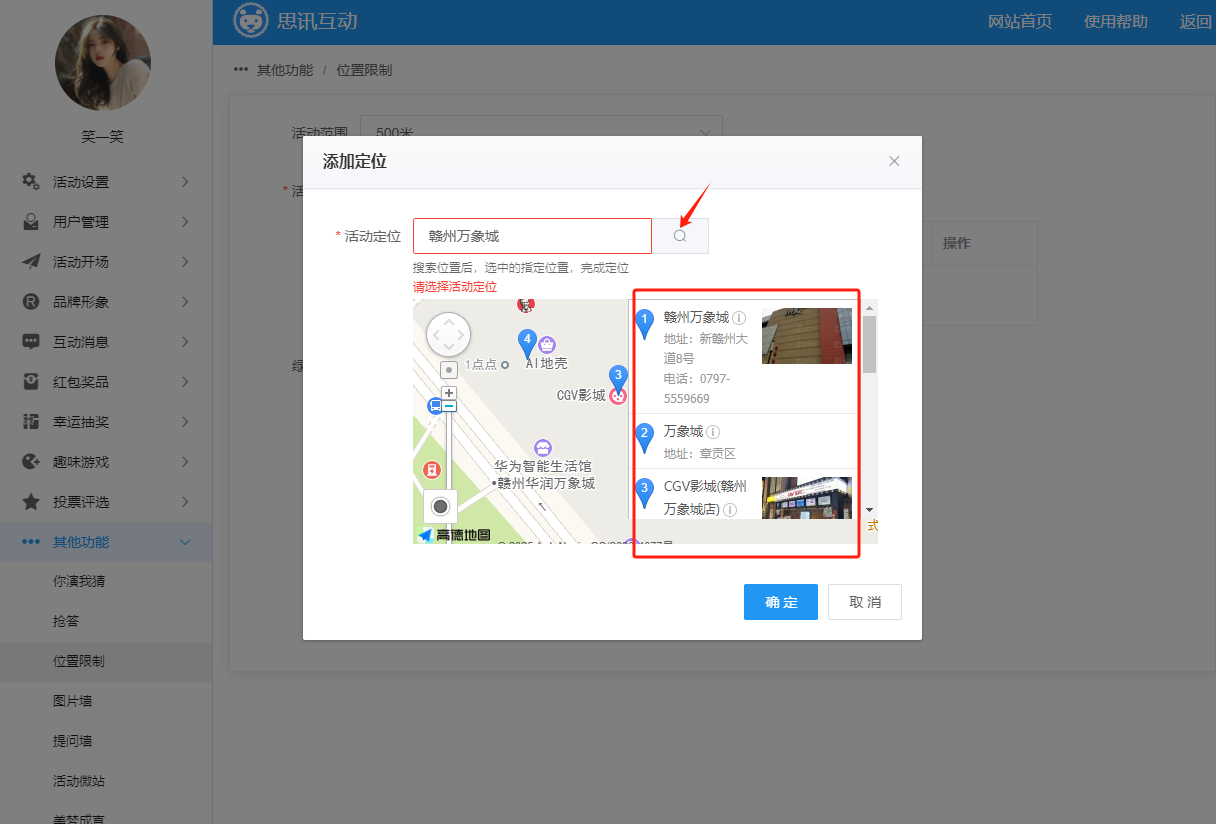Click the 确定 button
Screen dimensions: 1216x824
[x=781, y=602]
